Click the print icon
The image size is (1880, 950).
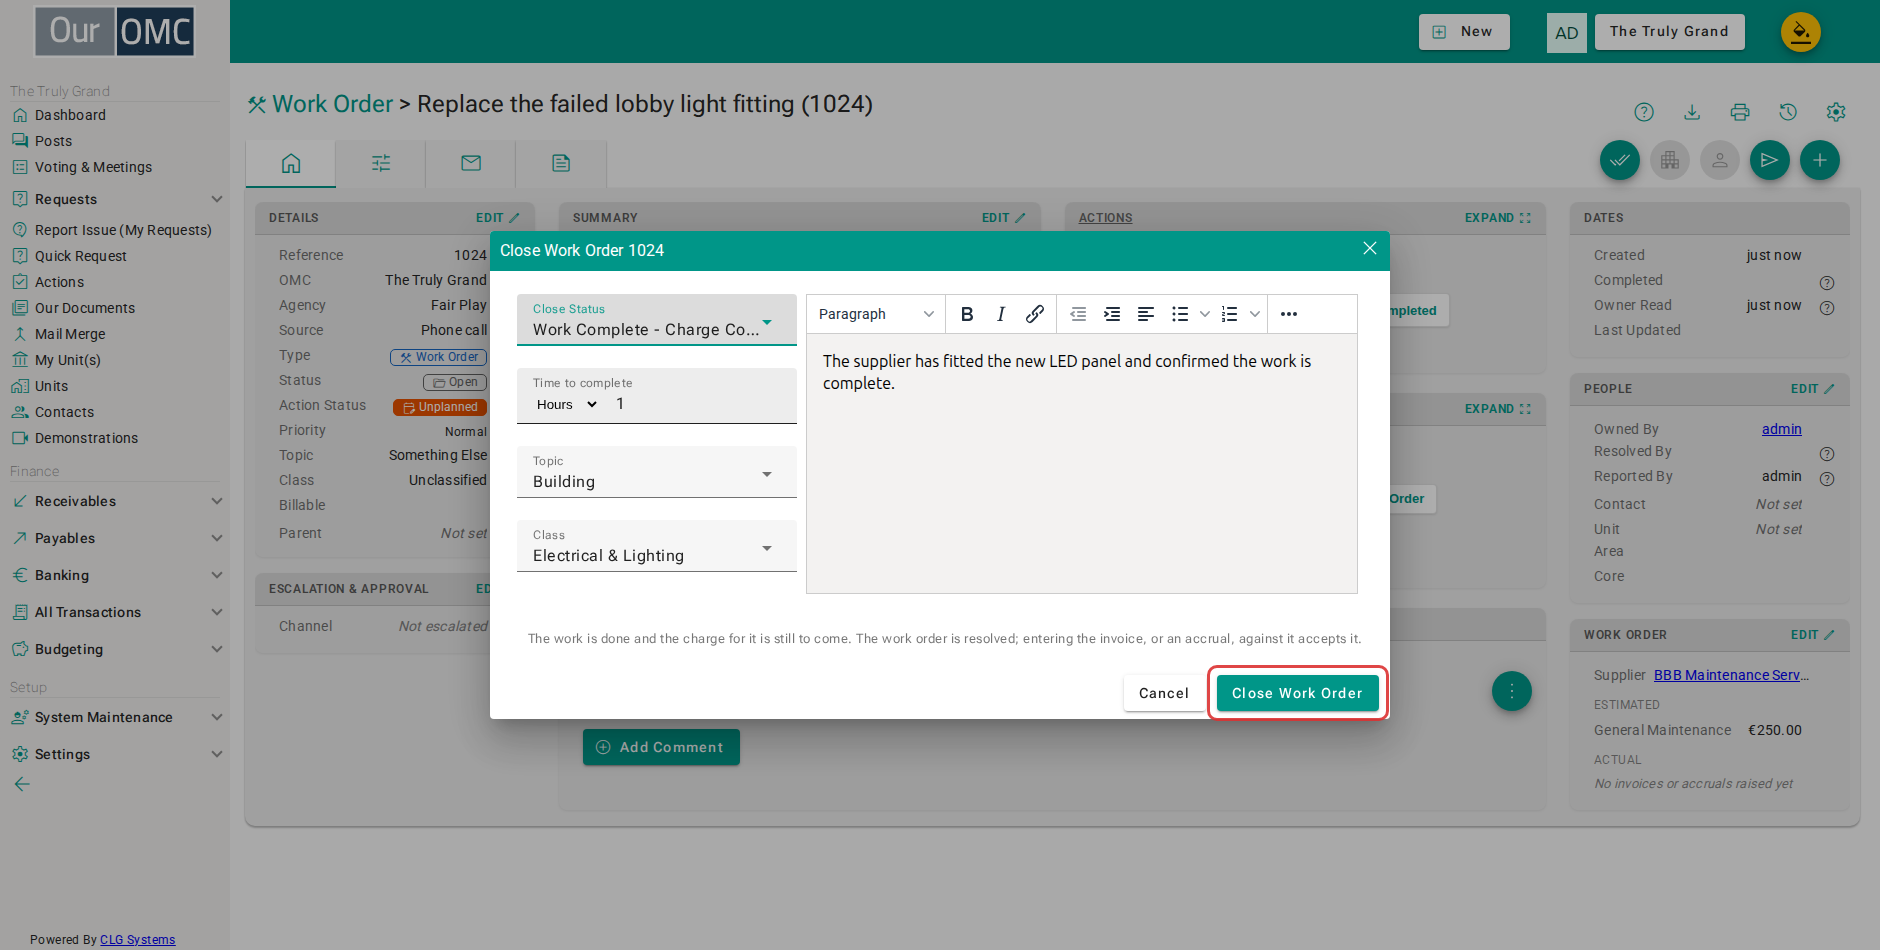point(1740,112)
